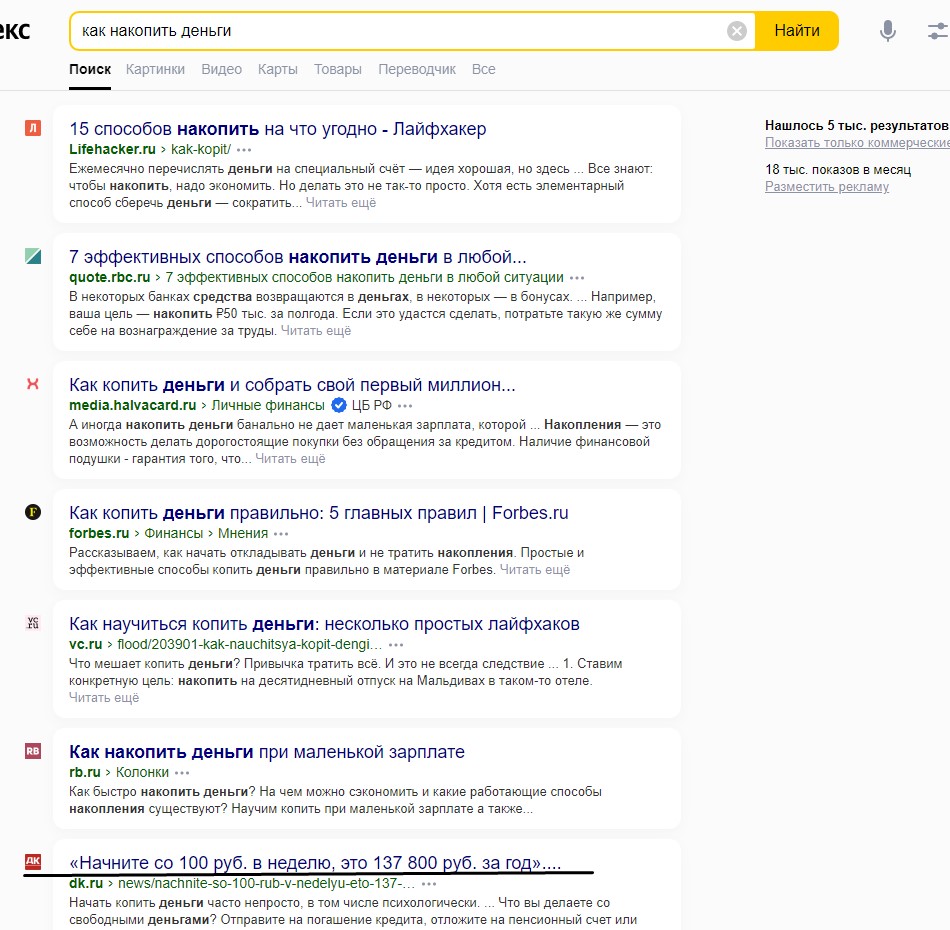
Task: Open the three-dot menu for the Lifehacker.ru result
Action: point(244,150)
